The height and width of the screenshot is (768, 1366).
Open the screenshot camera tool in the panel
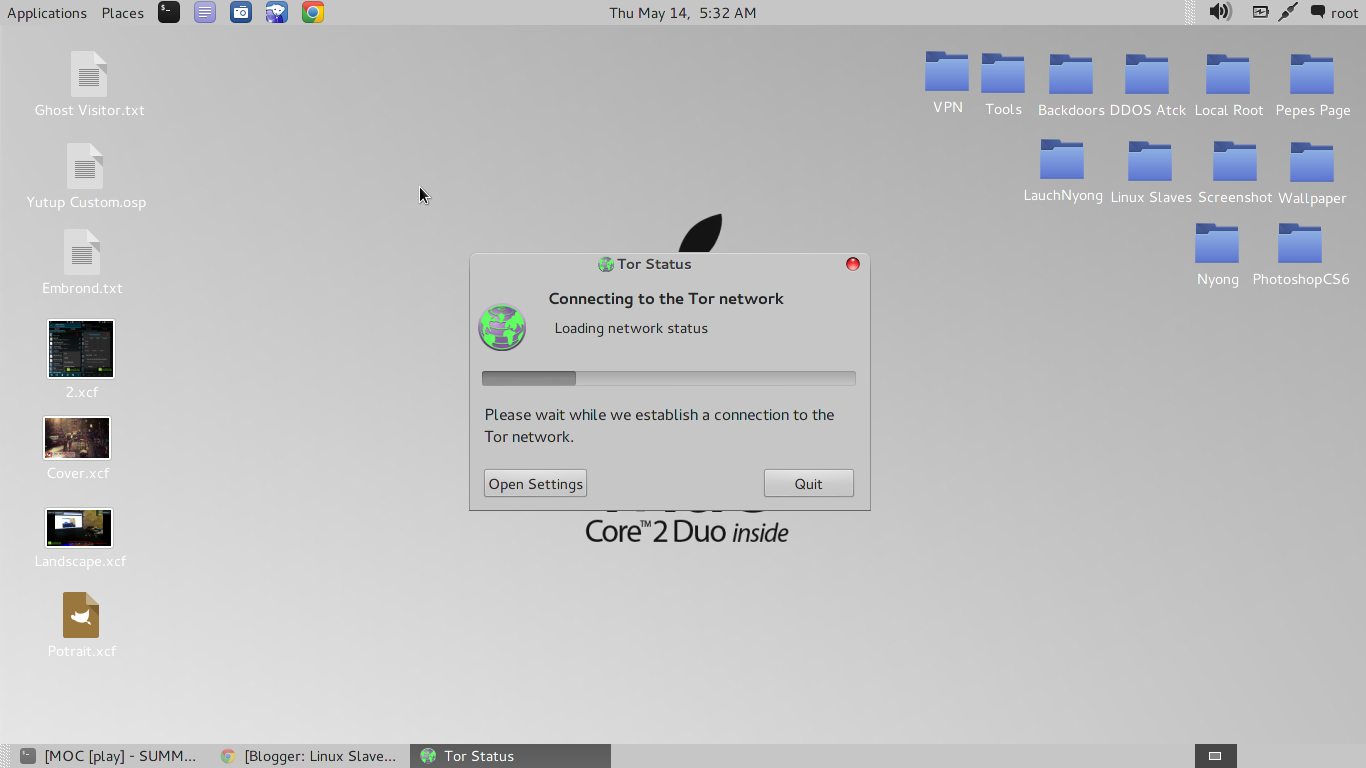[240, 12]
